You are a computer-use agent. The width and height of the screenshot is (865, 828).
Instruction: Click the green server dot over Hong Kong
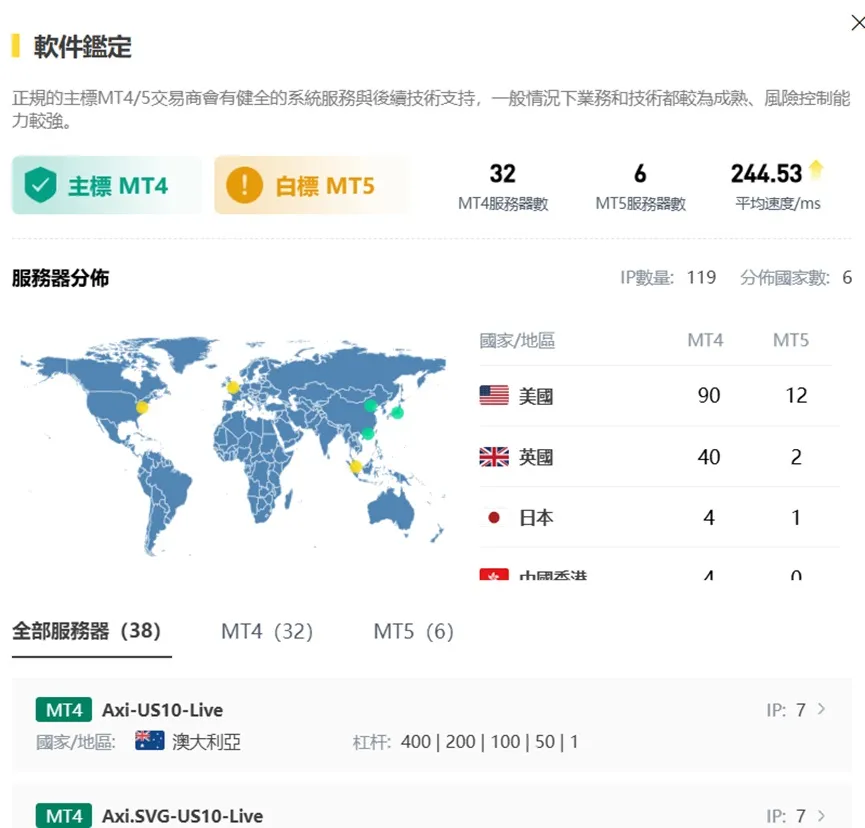[367, 434]
